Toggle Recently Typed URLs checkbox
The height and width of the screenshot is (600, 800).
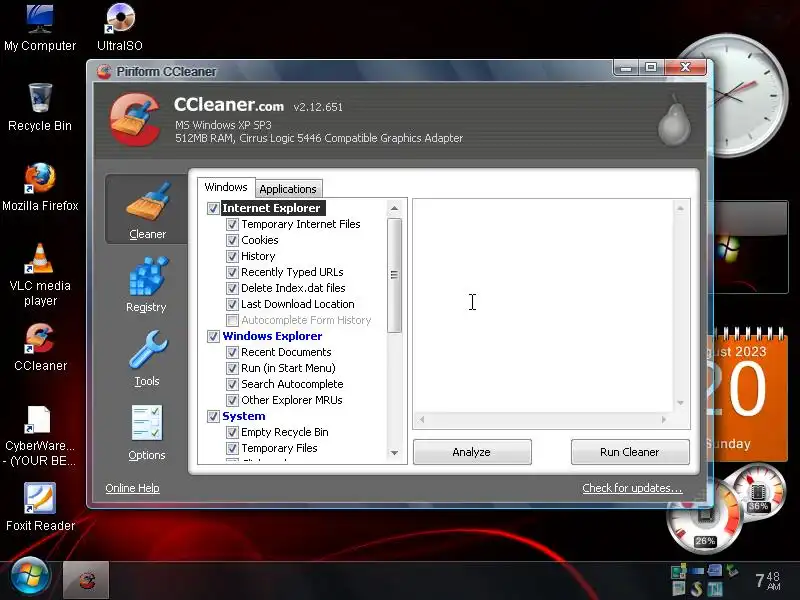[x=232, y=272]
